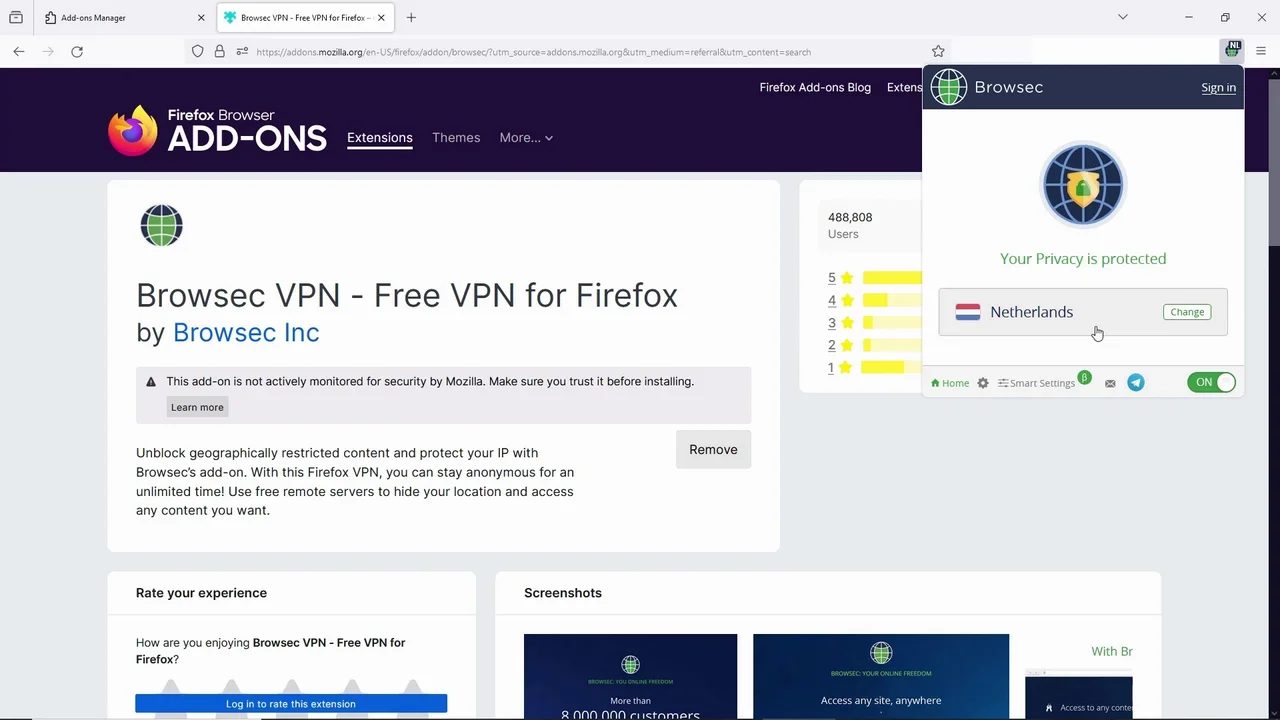Click the Remove add-on button
The width and height of the screenshot is (1280, 720).
pyautogui.click(x=713, y=450)
